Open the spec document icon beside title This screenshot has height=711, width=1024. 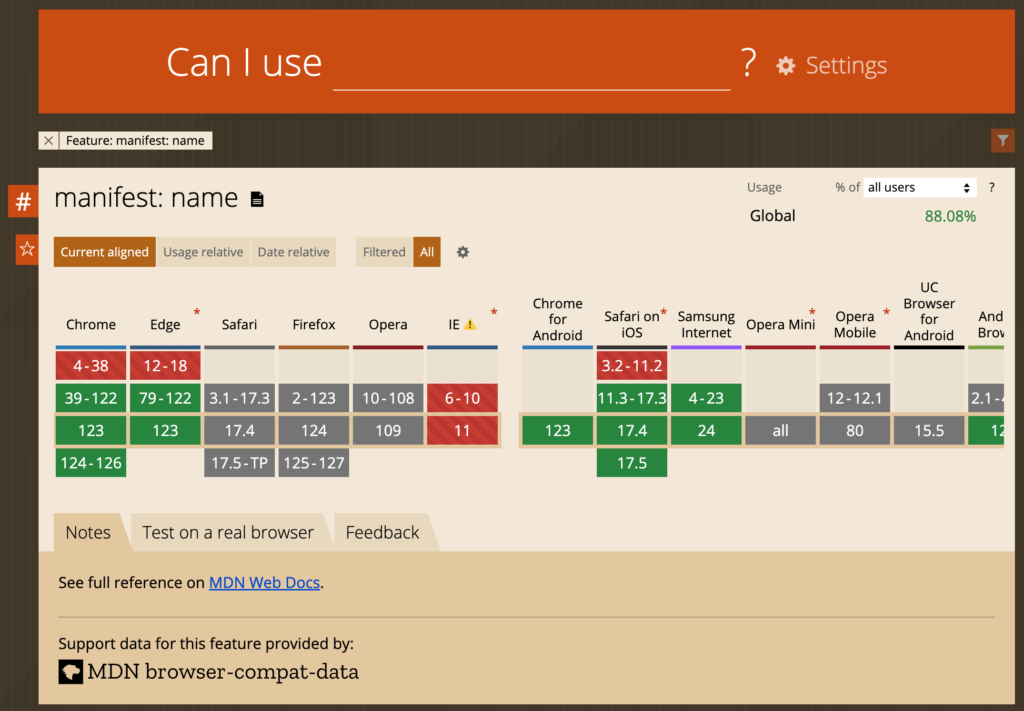(x=257, y=199)
